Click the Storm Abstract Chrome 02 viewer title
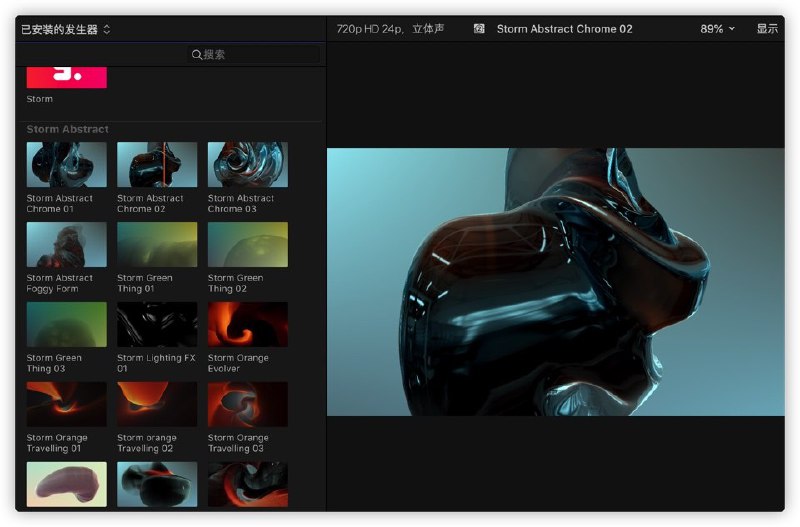The height and width of the screenshot is (527, 800). 564,29
